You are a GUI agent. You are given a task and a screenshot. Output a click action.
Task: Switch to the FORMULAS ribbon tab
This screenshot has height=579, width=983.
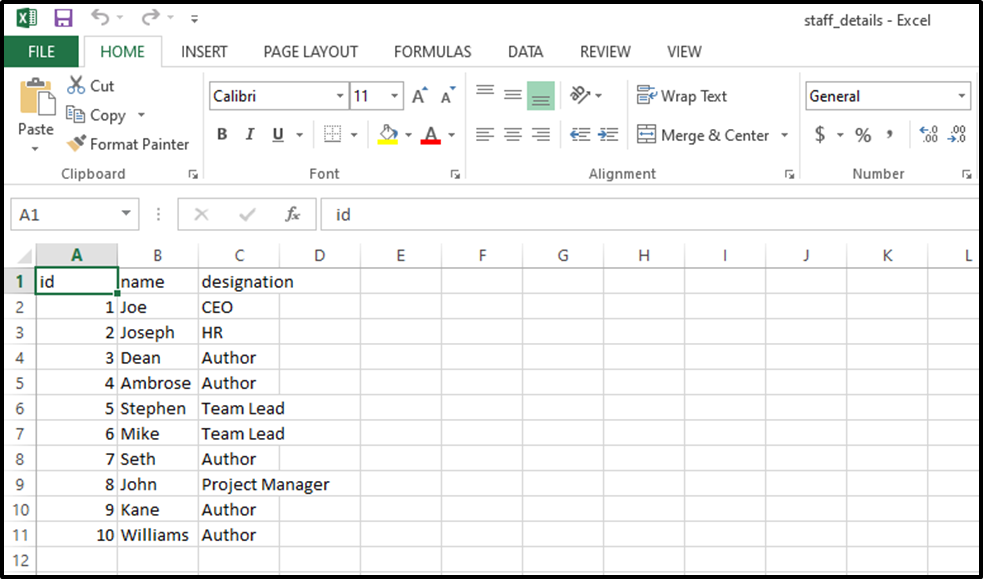click(x=433, y=52)
